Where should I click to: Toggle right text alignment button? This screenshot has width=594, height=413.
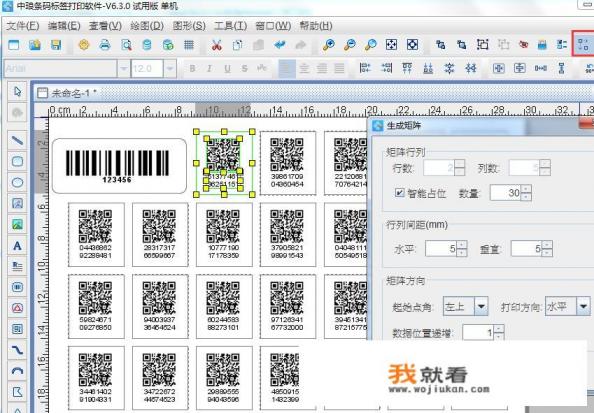pyautogui.click(x=322, y=69)
